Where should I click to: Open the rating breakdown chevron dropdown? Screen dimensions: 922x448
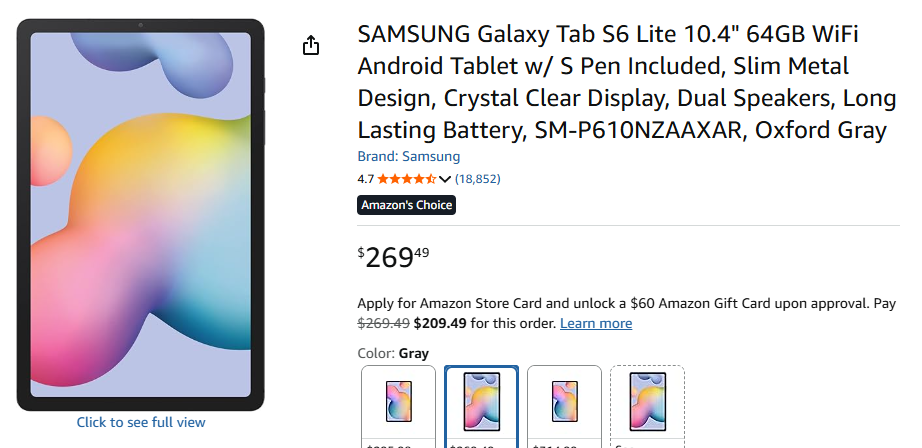(x=445, y=179)
